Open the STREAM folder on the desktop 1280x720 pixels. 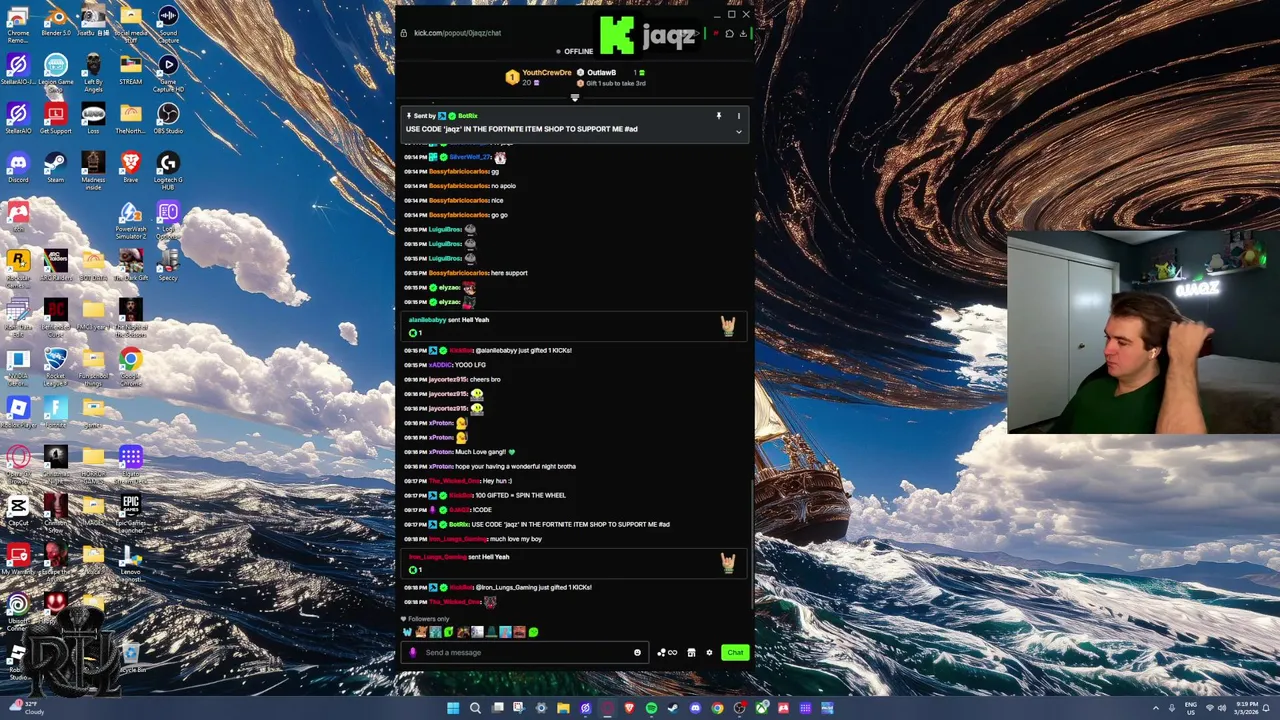(x=130, y=70)
